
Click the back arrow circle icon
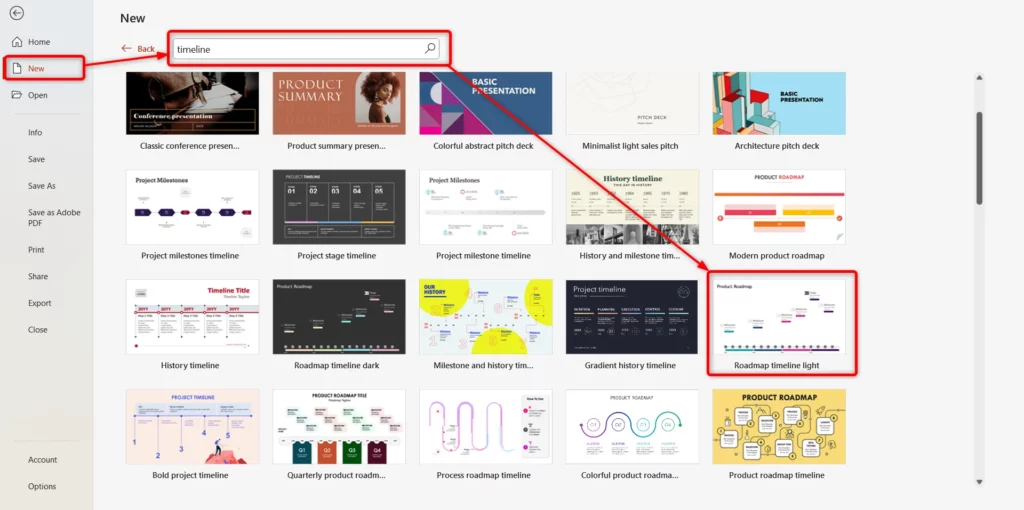click(x=16, y=14)
